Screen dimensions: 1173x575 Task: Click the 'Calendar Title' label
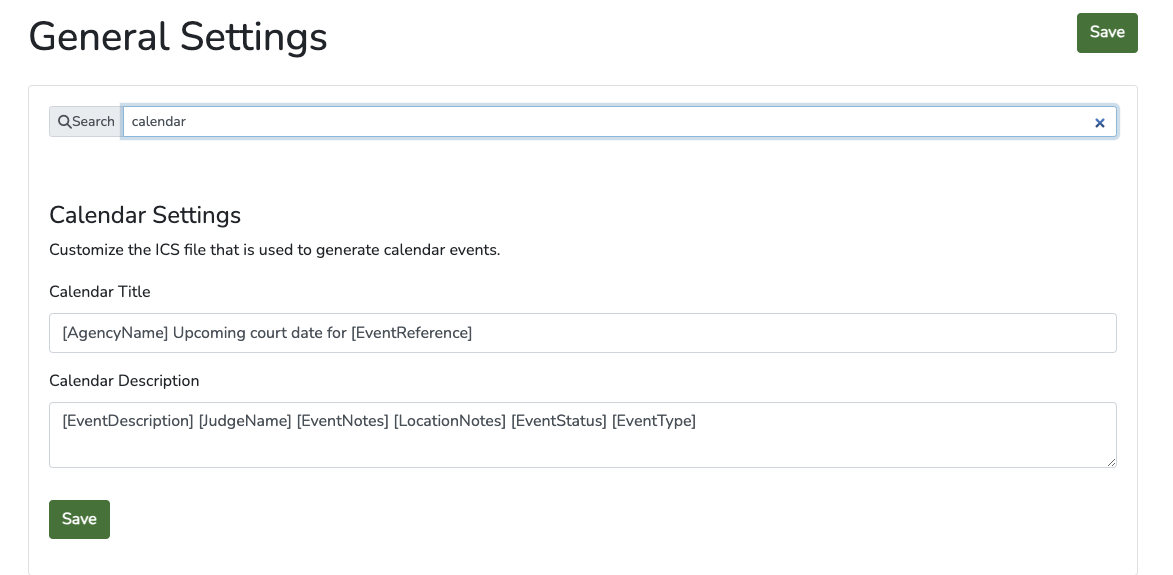point(99,292)
